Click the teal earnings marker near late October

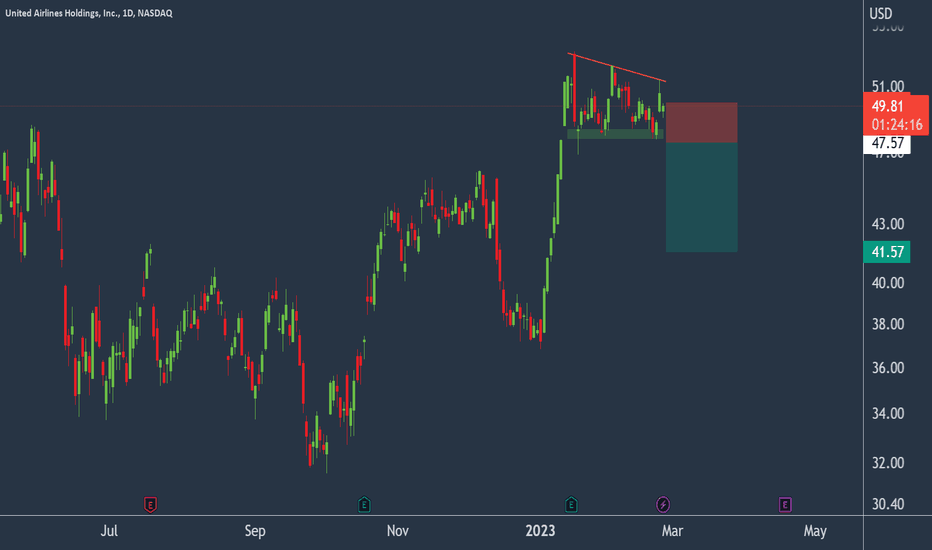point(364,505)
